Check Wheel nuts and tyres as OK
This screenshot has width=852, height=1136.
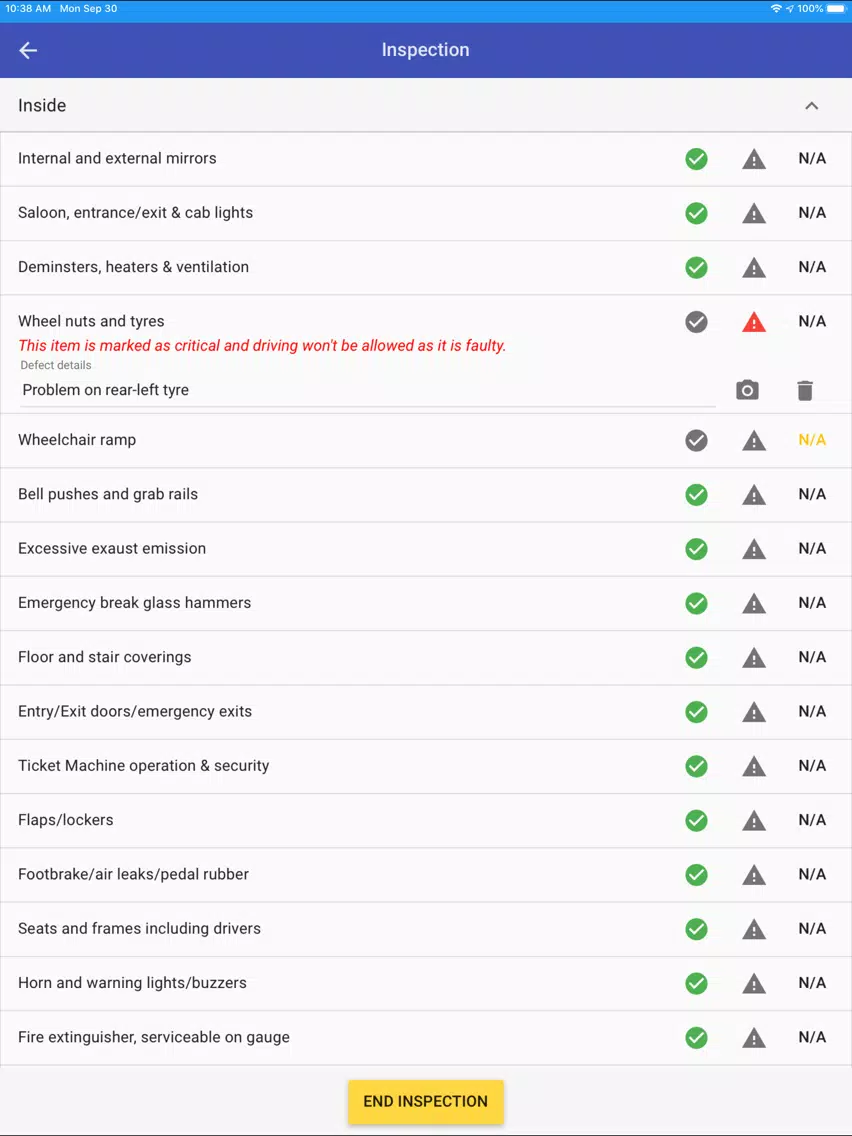click(696, 322)
